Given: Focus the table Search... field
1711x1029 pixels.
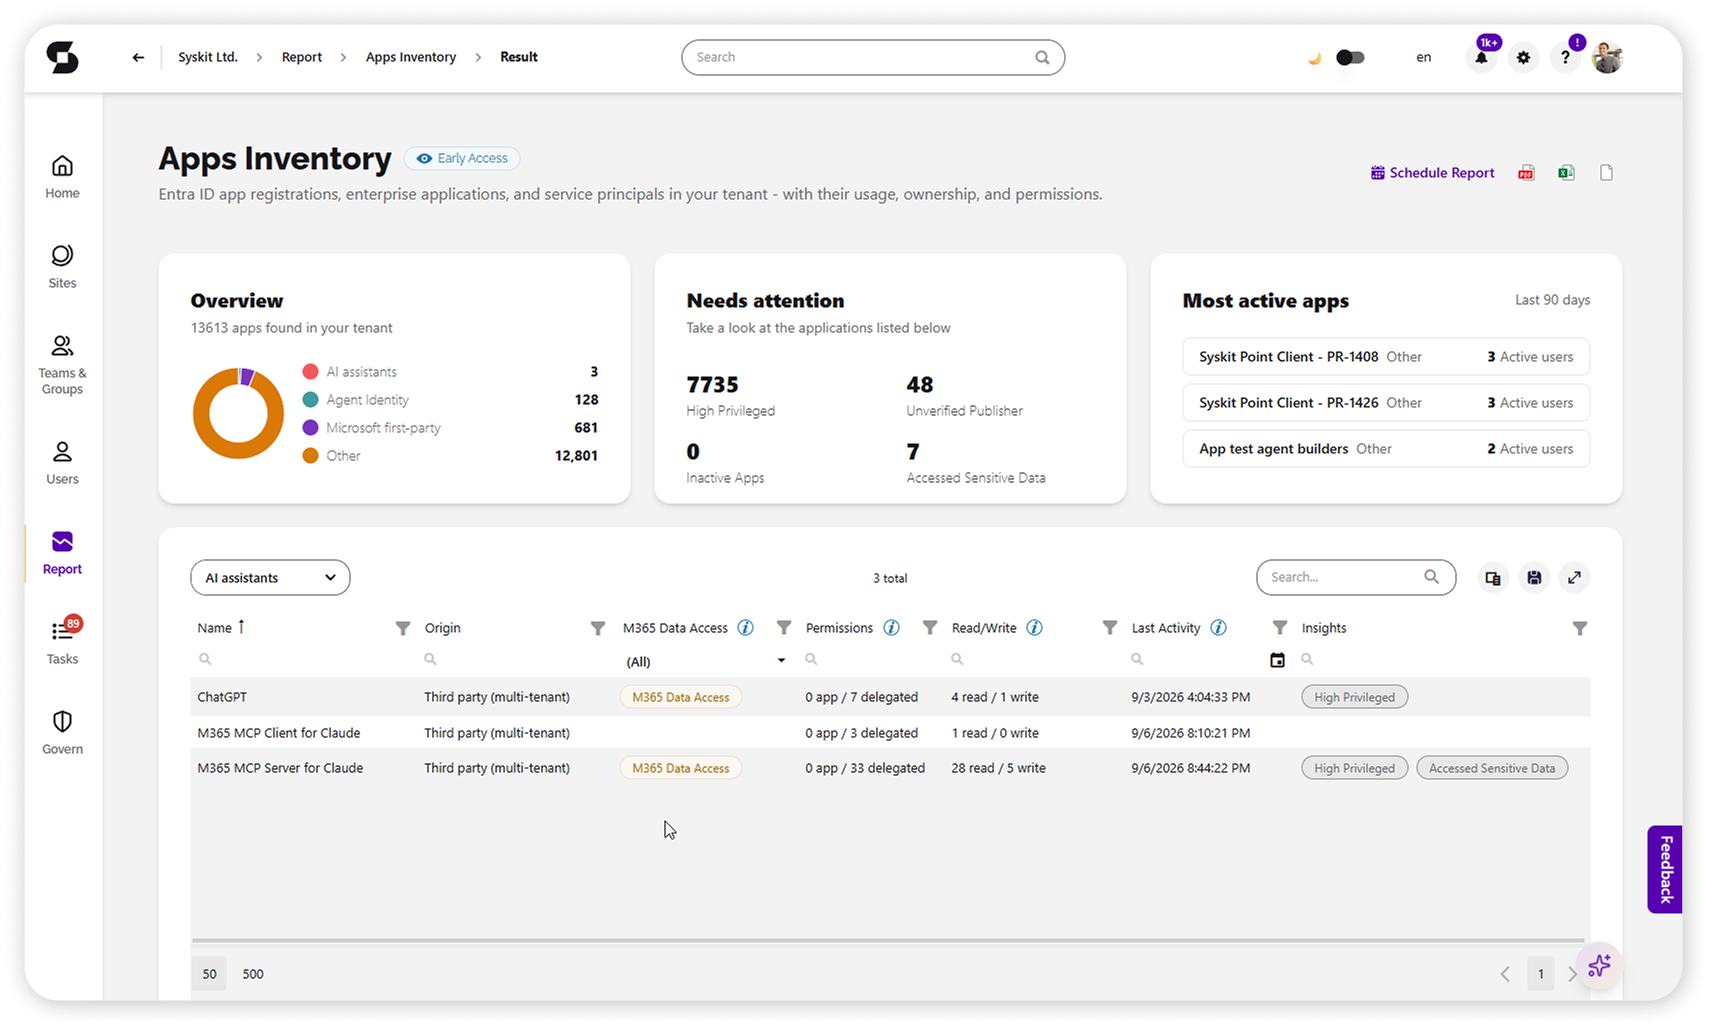Looking at the screenshot, I should [x=1356, y=577].
